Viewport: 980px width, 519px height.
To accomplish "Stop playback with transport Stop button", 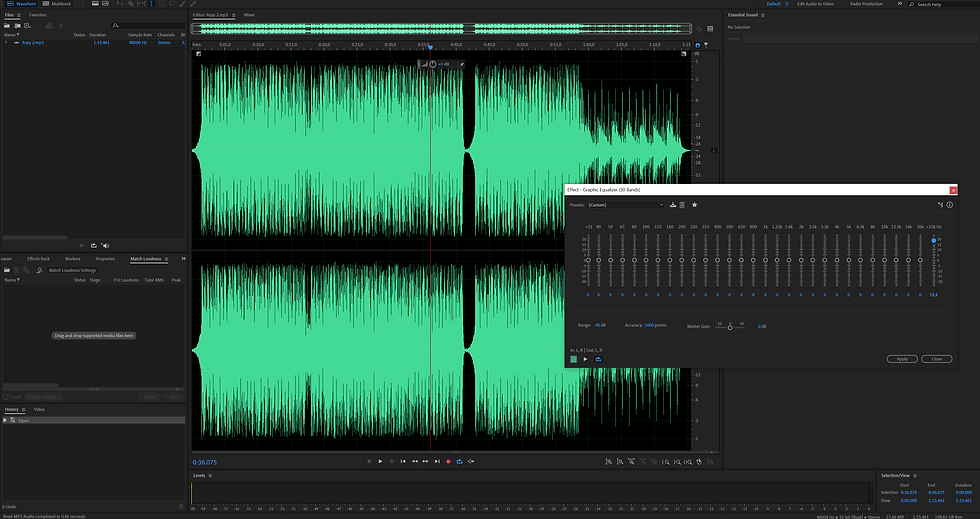I will [x=369, y=461].
